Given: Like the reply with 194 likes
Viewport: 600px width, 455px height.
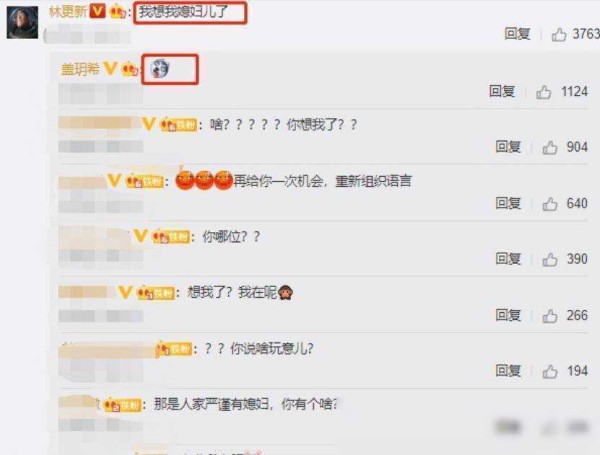Looking at the screenshot, I should 550,371.
